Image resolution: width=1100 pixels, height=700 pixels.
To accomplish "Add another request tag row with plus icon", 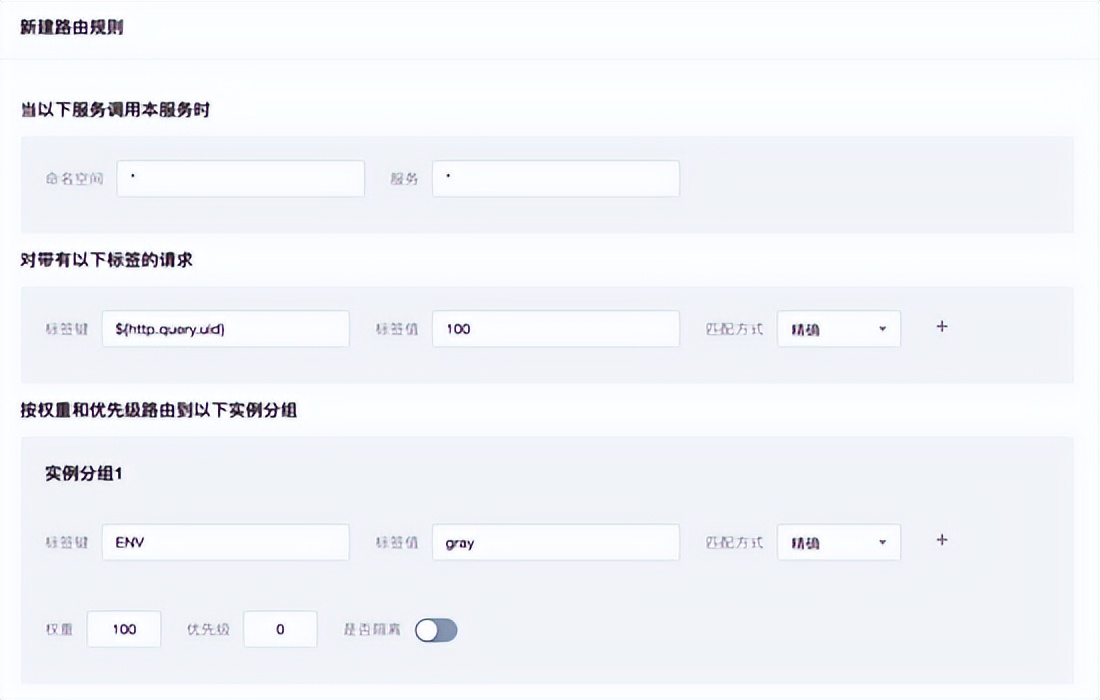I will tap(941, 327).
